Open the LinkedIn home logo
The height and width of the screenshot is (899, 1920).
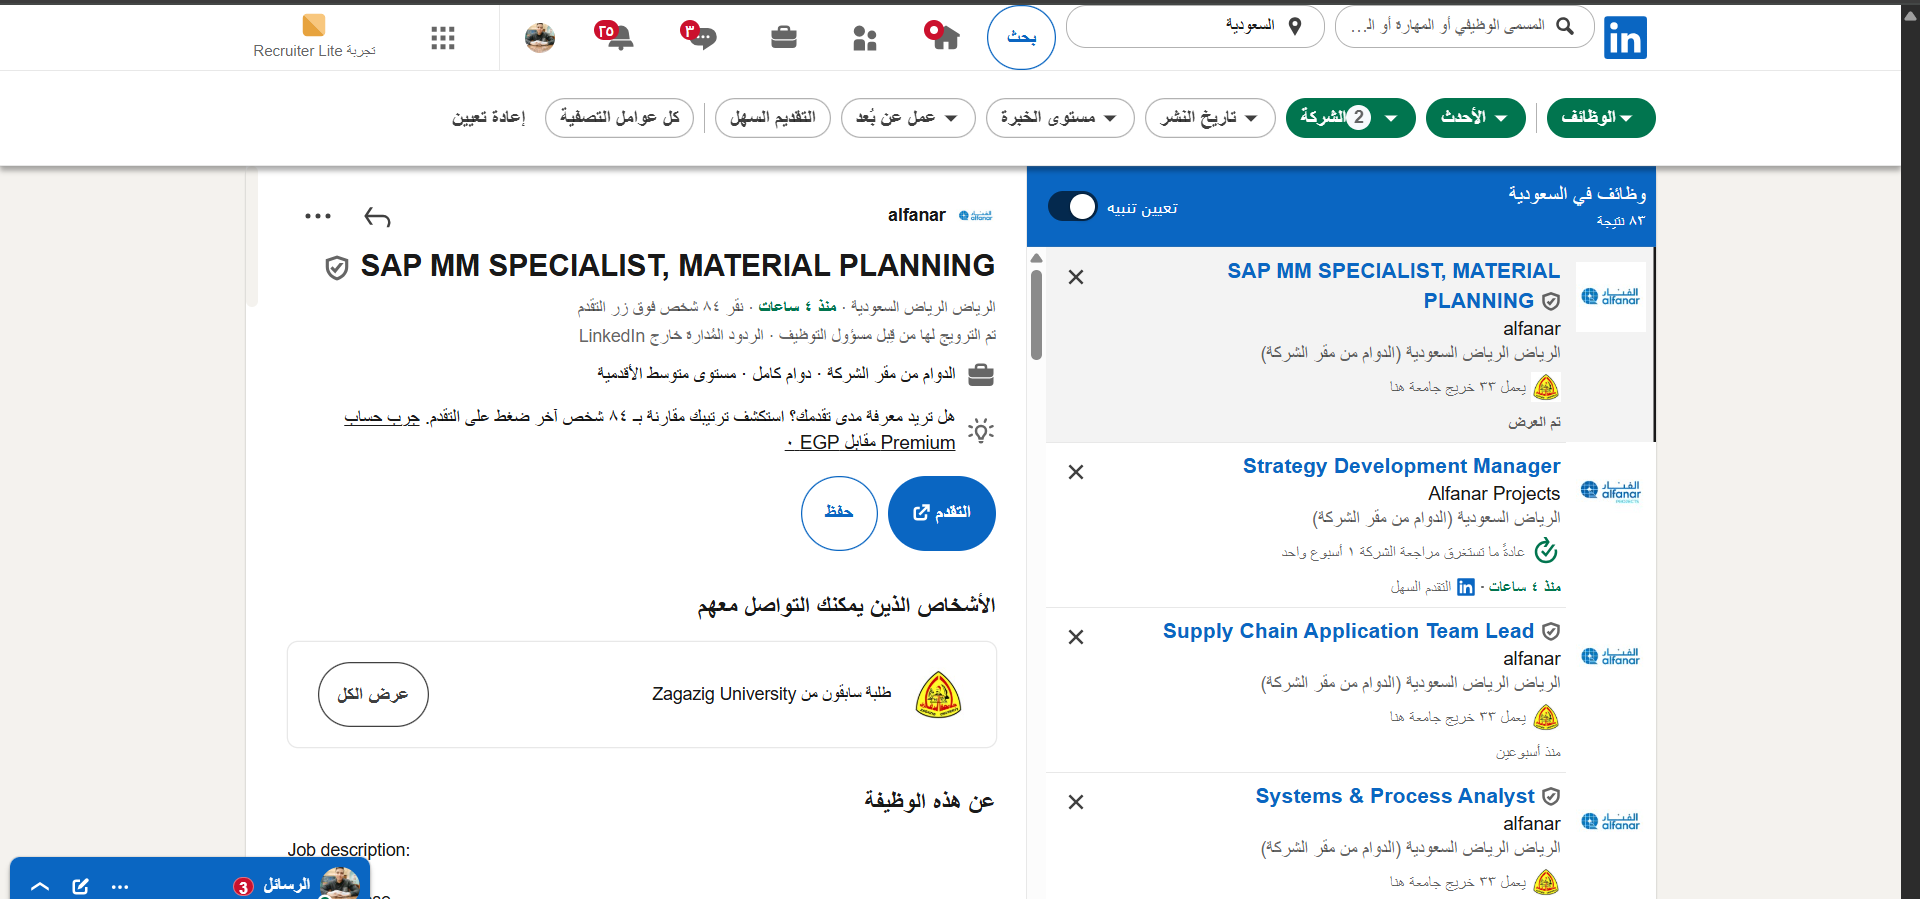(x=1625, y=38)
